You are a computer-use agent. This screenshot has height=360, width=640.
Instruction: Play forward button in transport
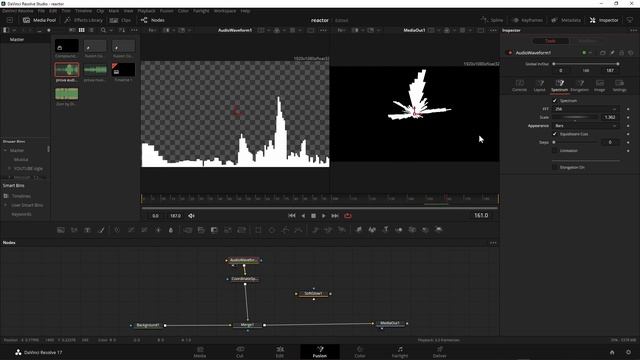[324, 216]
